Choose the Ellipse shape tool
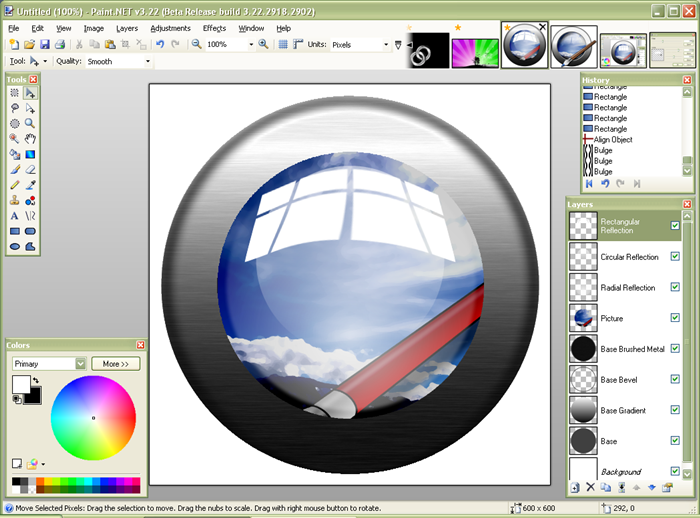The height and width of the screenshot is (518, 700). coord(15,246)
